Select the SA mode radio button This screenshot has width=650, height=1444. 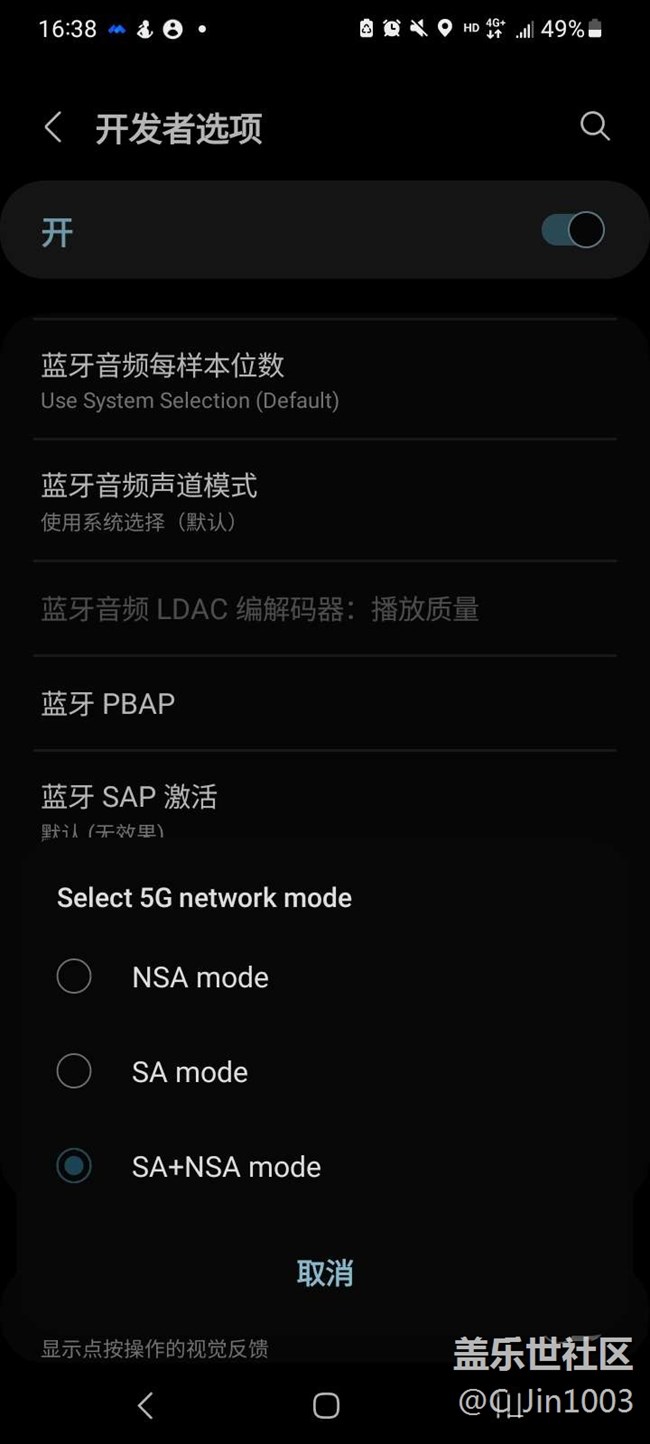pos(74,1072)
